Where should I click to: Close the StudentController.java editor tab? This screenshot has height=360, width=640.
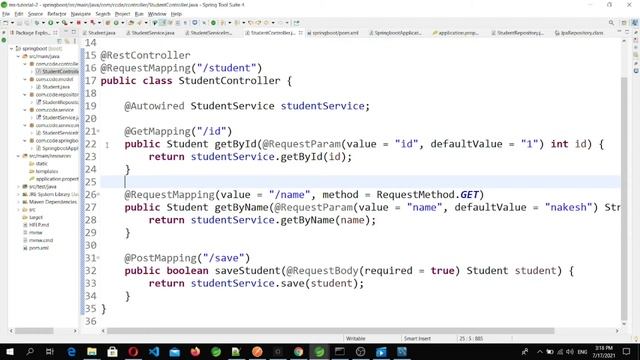pyautogui.click(x=300, y=33)
